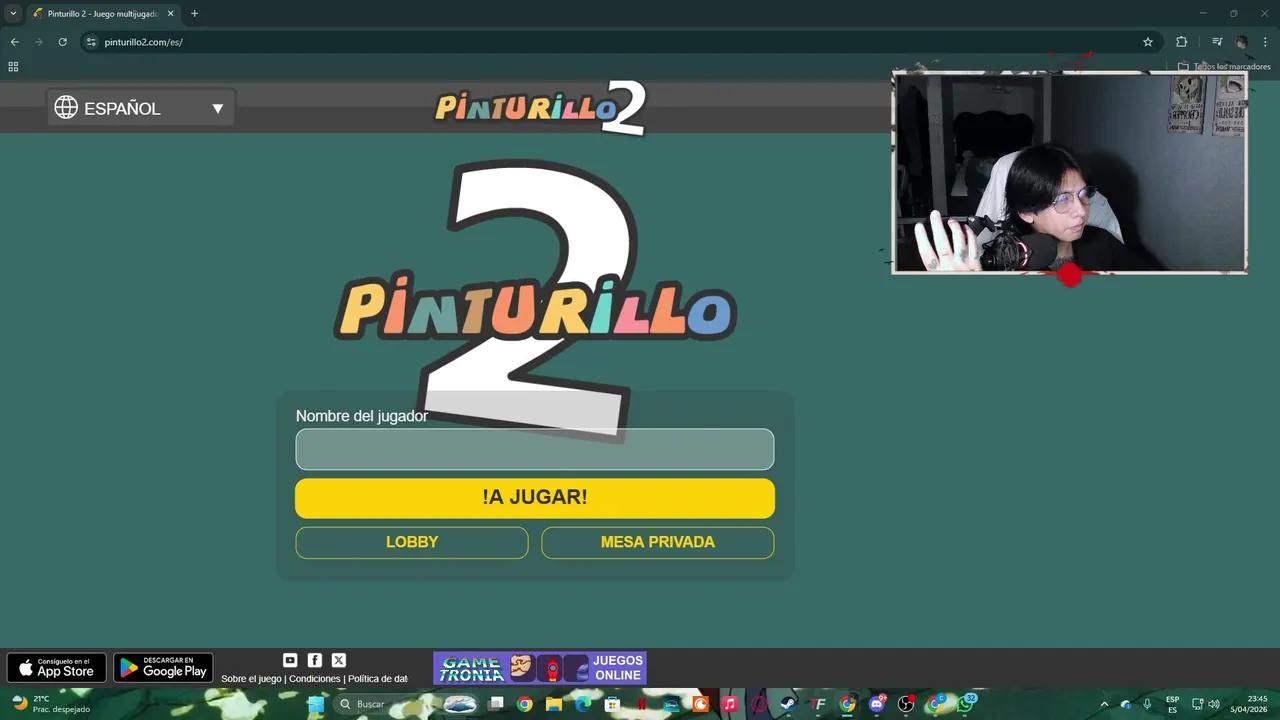Expand the tab search dropdown arrow
The image size is (1280, 720).
pos(13,14)
